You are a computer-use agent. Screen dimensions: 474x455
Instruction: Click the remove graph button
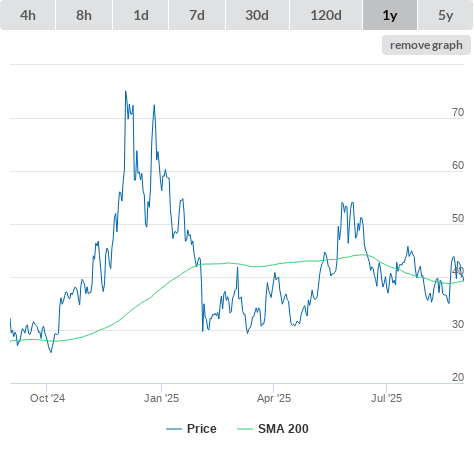tap(426, 45)
